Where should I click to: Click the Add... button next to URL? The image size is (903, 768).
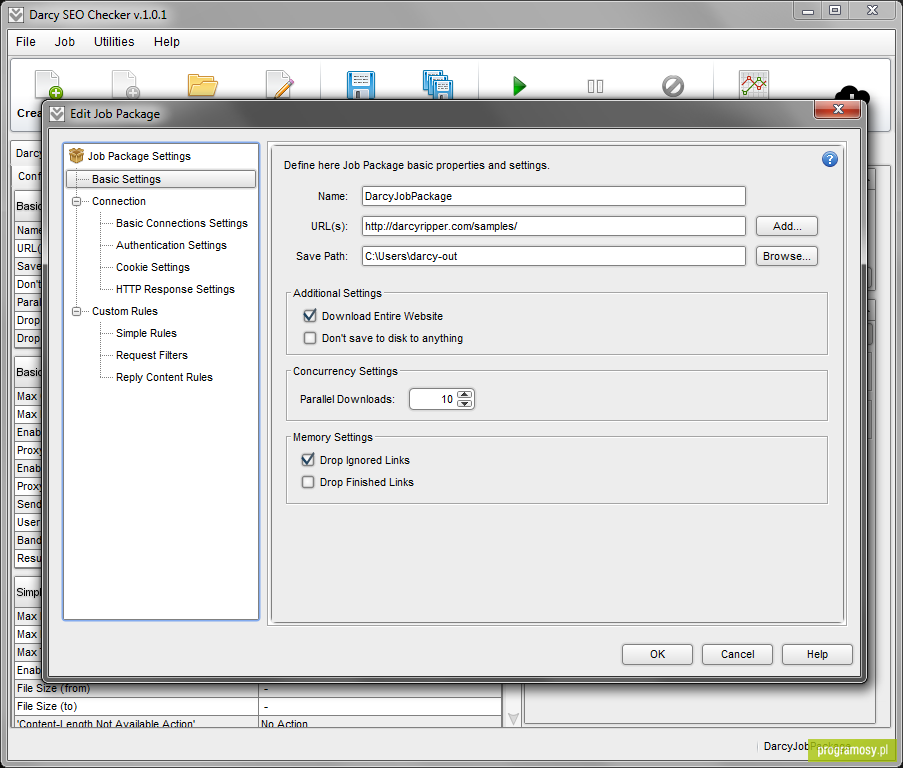pos(786,226)
